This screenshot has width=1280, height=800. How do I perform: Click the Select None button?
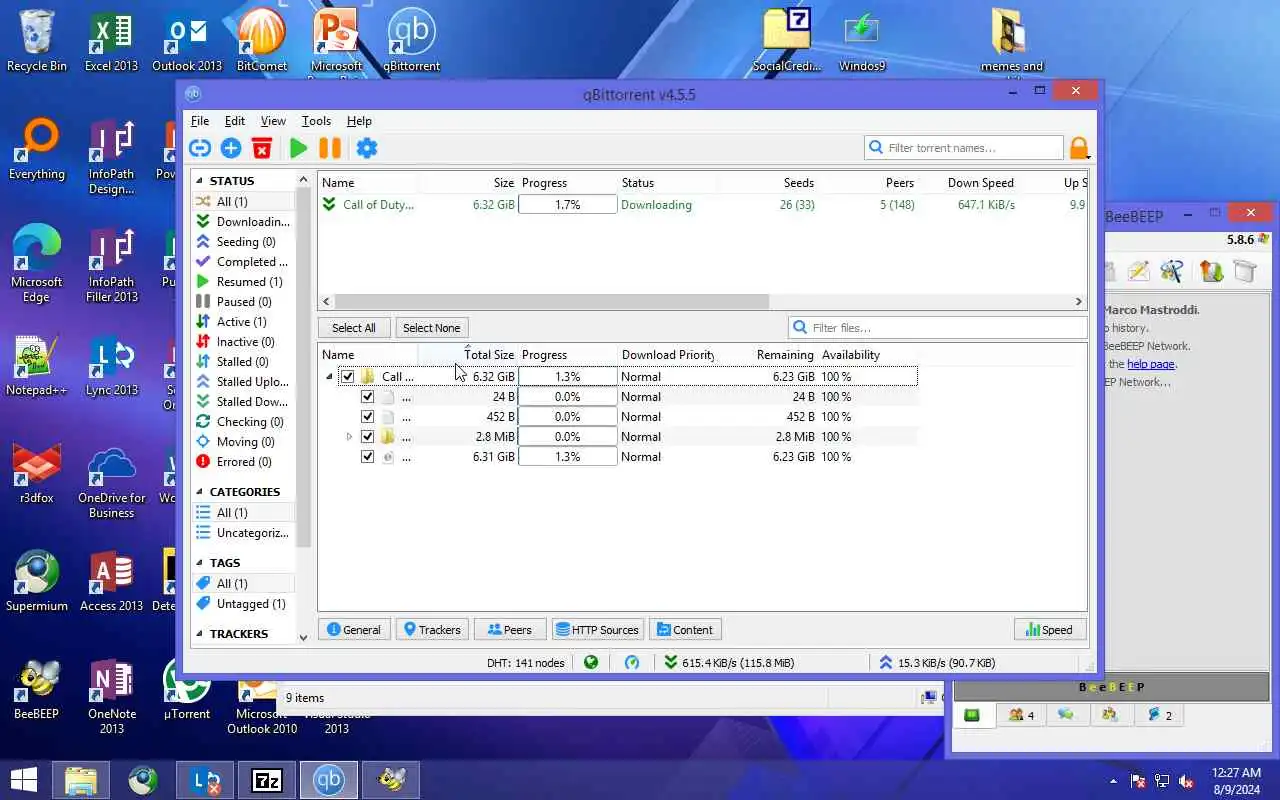click(x=432, y=328)
